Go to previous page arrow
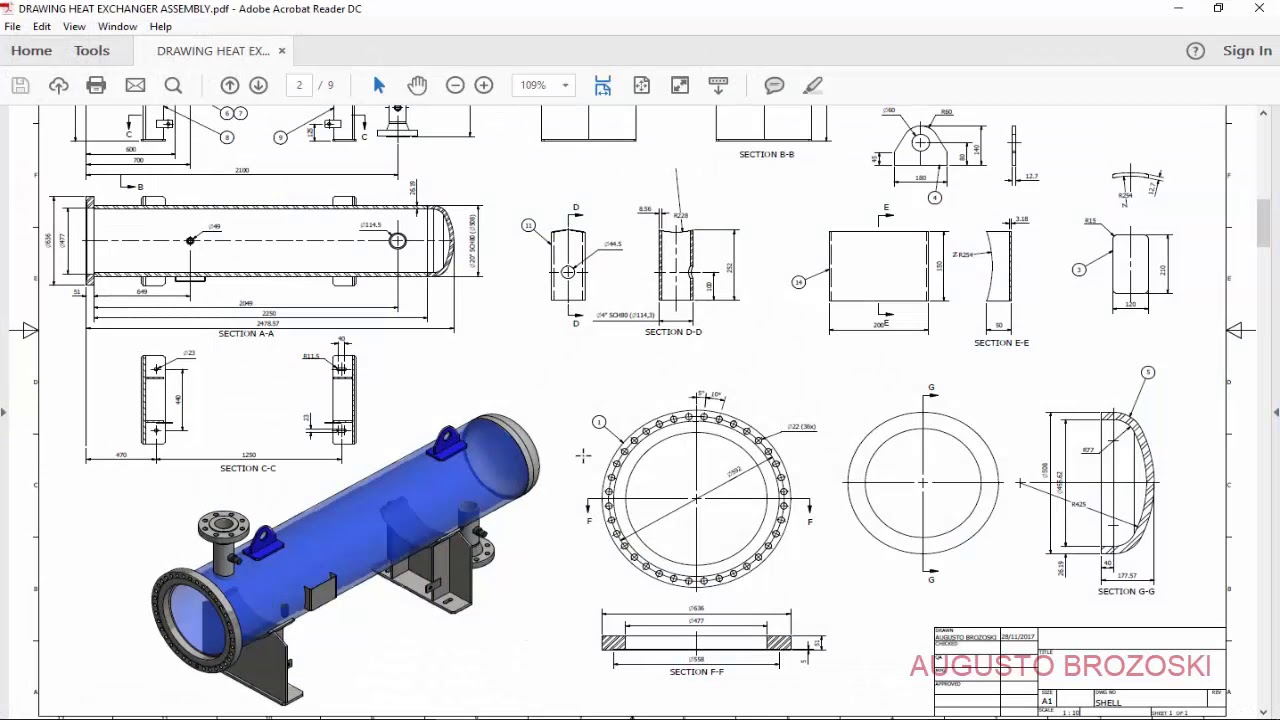This screenshot has height=720, width=1280. (229, 85)
